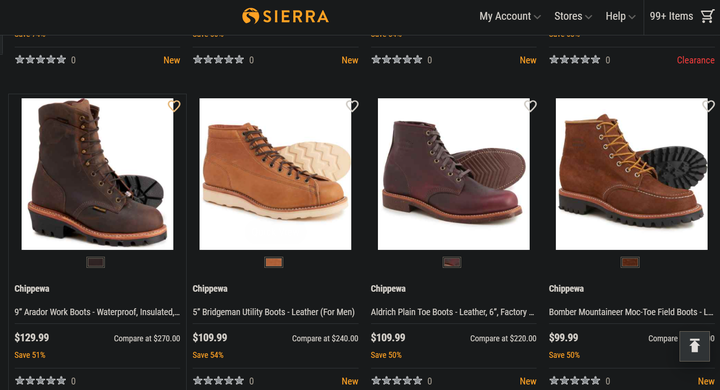Screen dimensions: 720x390
Task: Click the burgundy Aldrich boot product image
Action: click(454, 174)
